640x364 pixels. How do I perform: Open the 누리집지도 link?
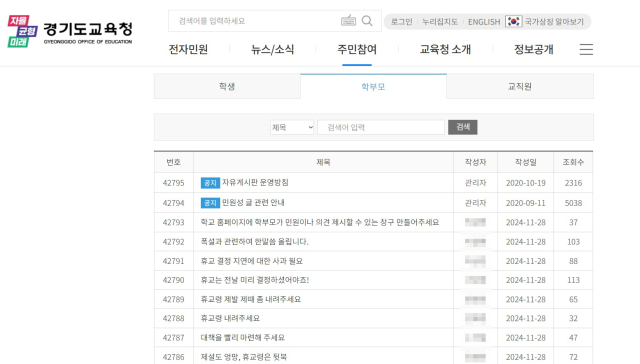click(440, 22)
